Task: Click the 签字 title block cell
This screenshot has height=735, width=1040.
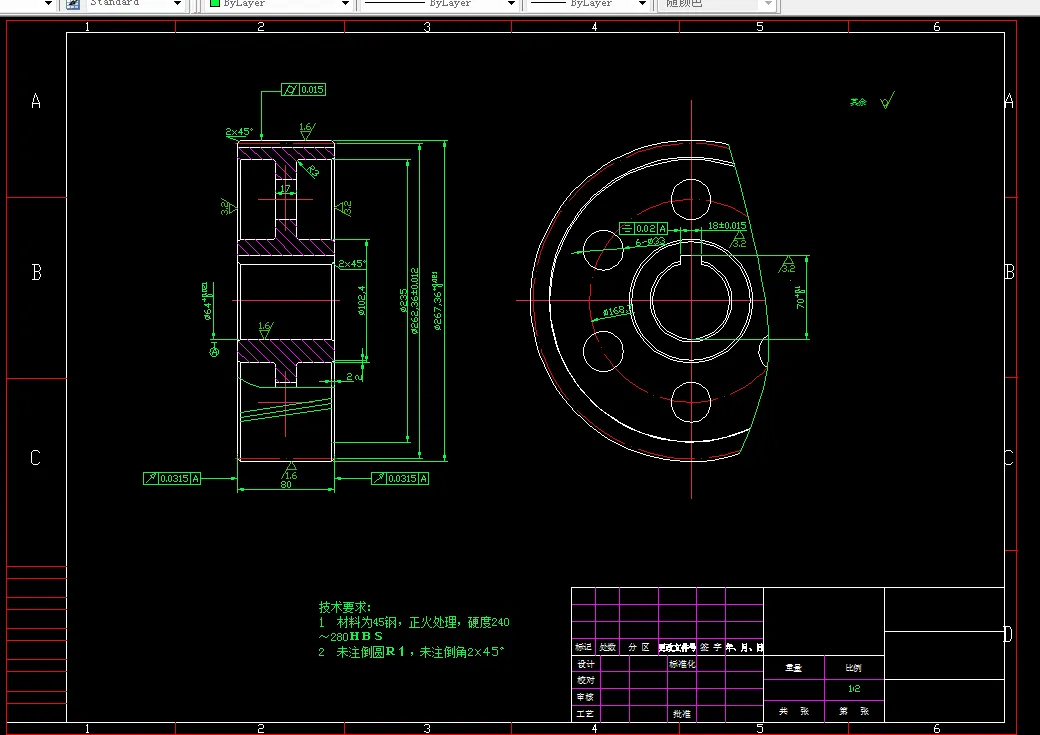Action: [711, 647]
